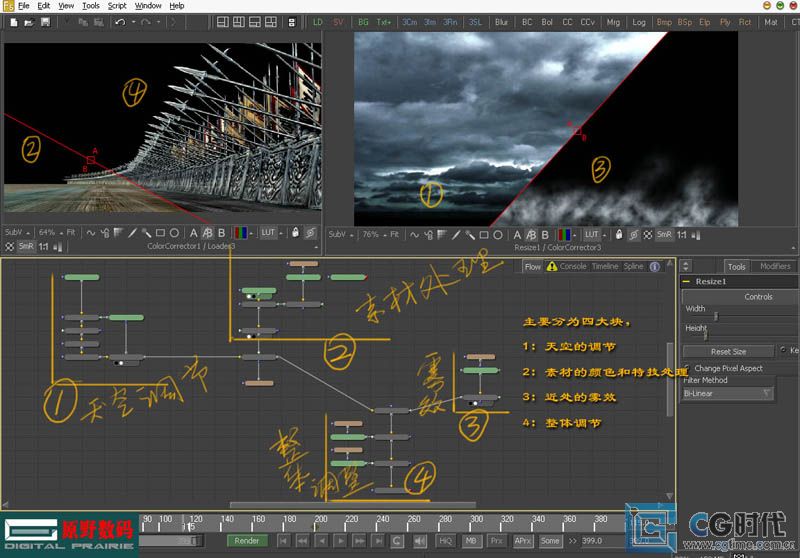Click the BG background tool button
Image resolution: width=800 pixels, height=558 pixels.
363,21
